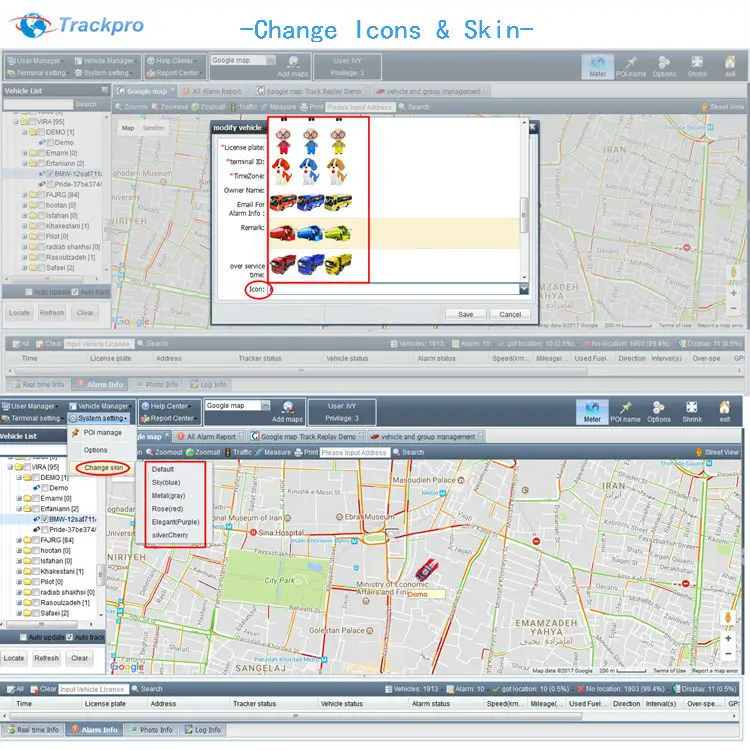Viewport: 750px width, 750px height.
Task: Expand Isfahan [0] group in the undimmed tree
Action: click(19, 561)
